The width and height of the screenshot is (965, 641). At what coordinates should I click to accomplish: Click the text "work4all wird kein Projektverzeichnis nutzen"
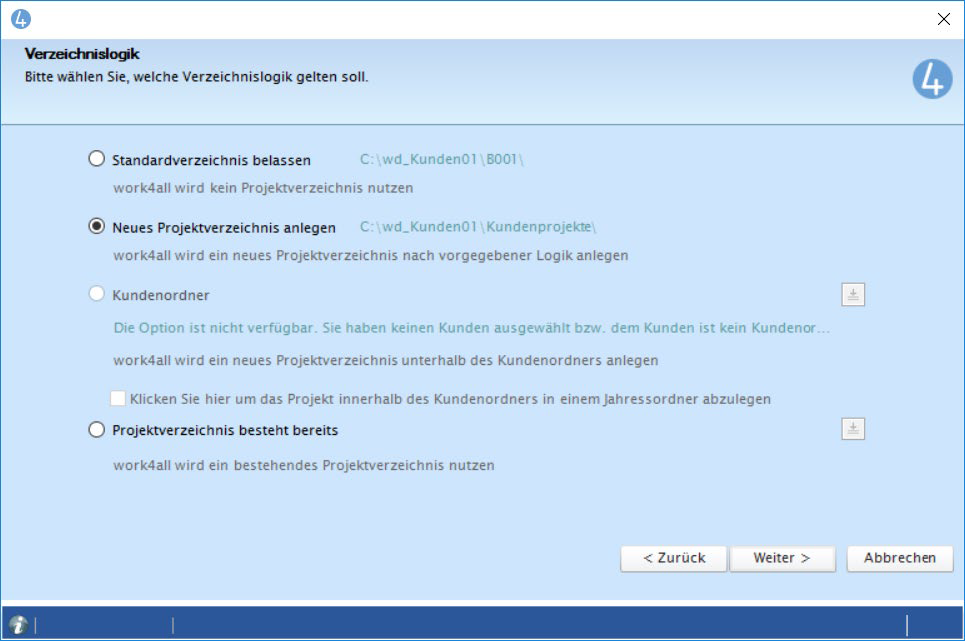coord(263,188)
